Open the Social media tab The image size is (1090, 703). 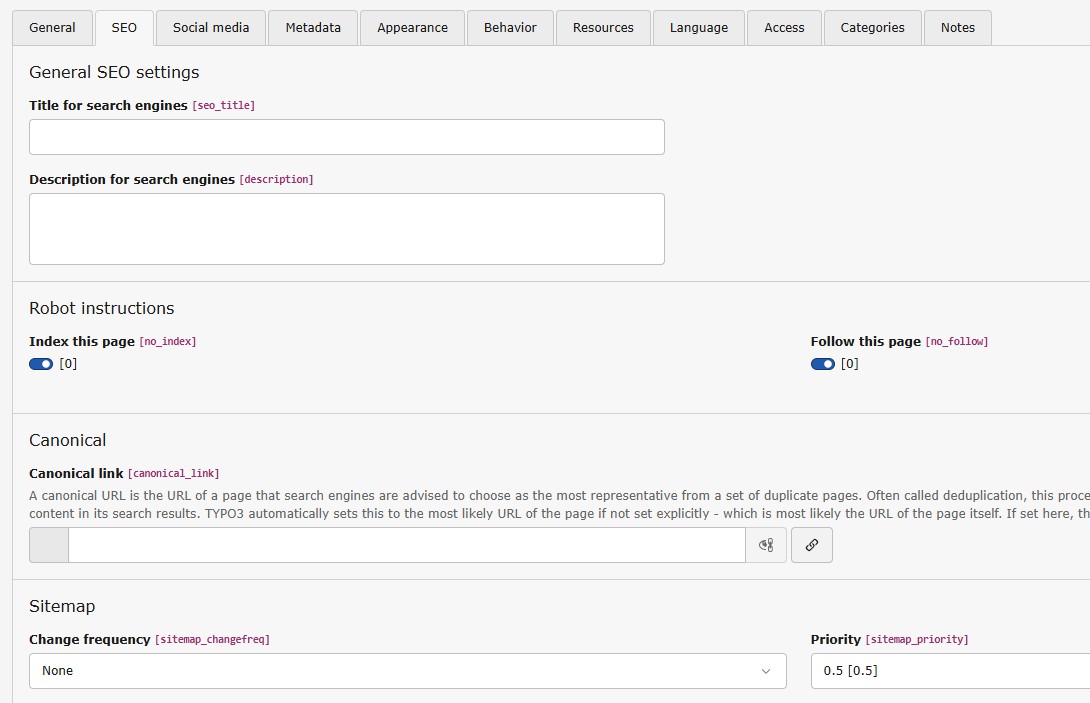point(211,28)
